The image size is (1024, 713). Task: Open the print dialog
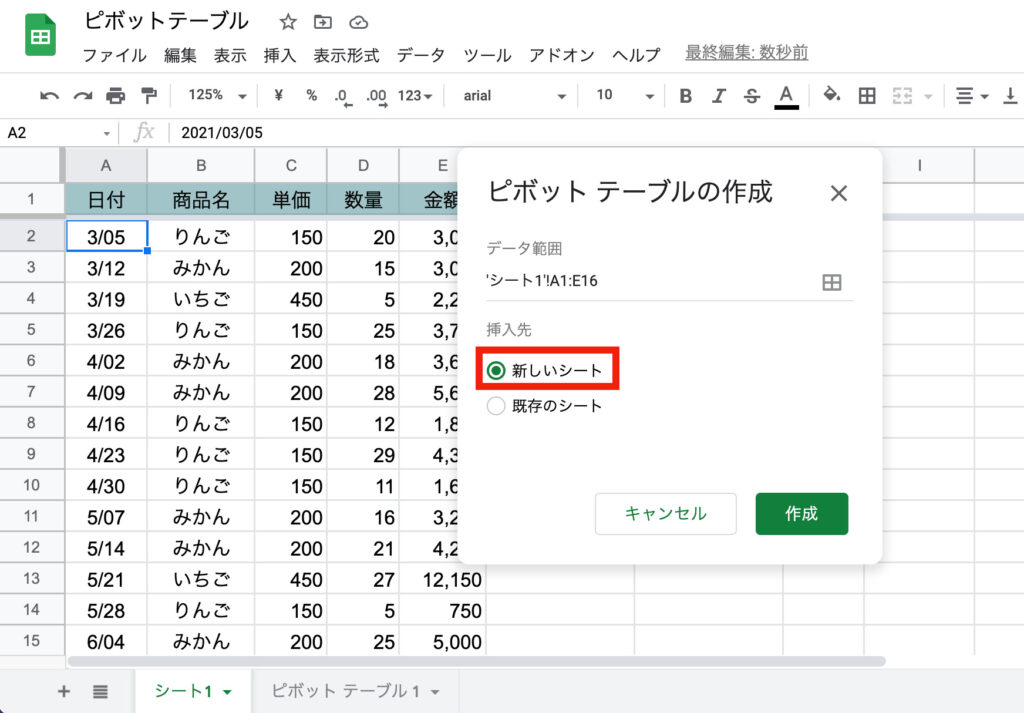pos(117,96)
